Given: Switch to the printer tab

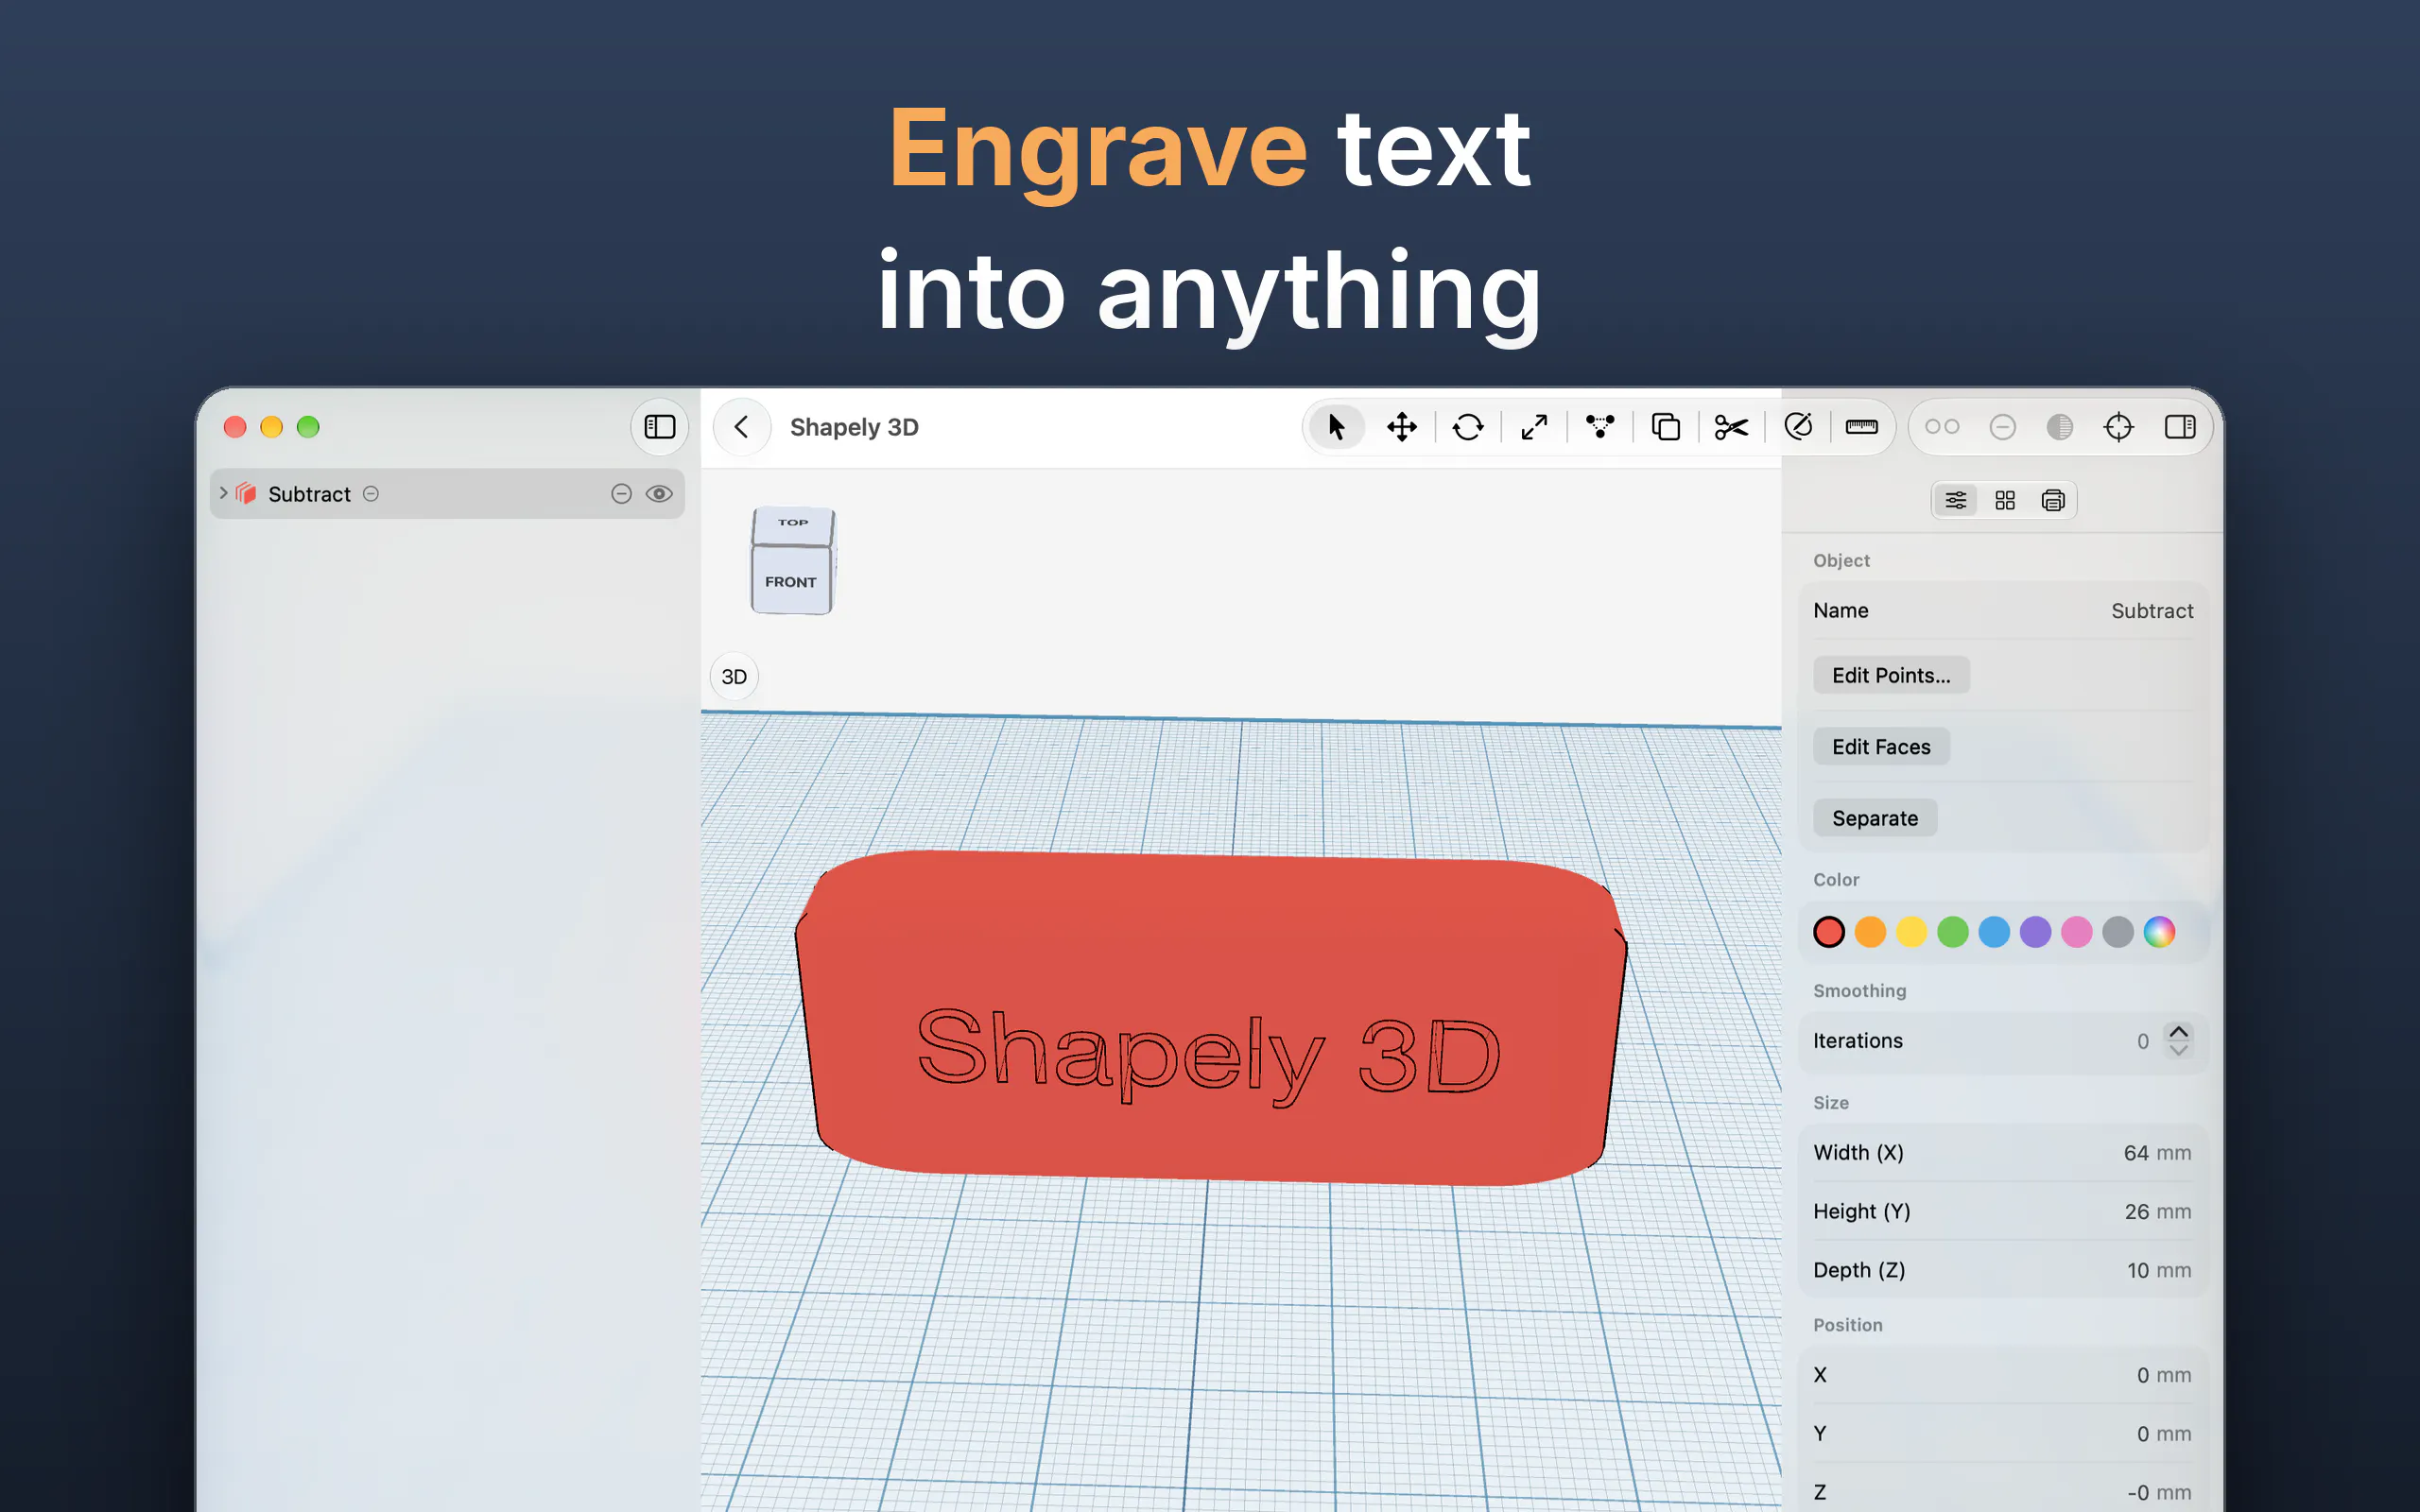Looking at the screenshot, I should pyautogui.click(x=2053, y=500).
